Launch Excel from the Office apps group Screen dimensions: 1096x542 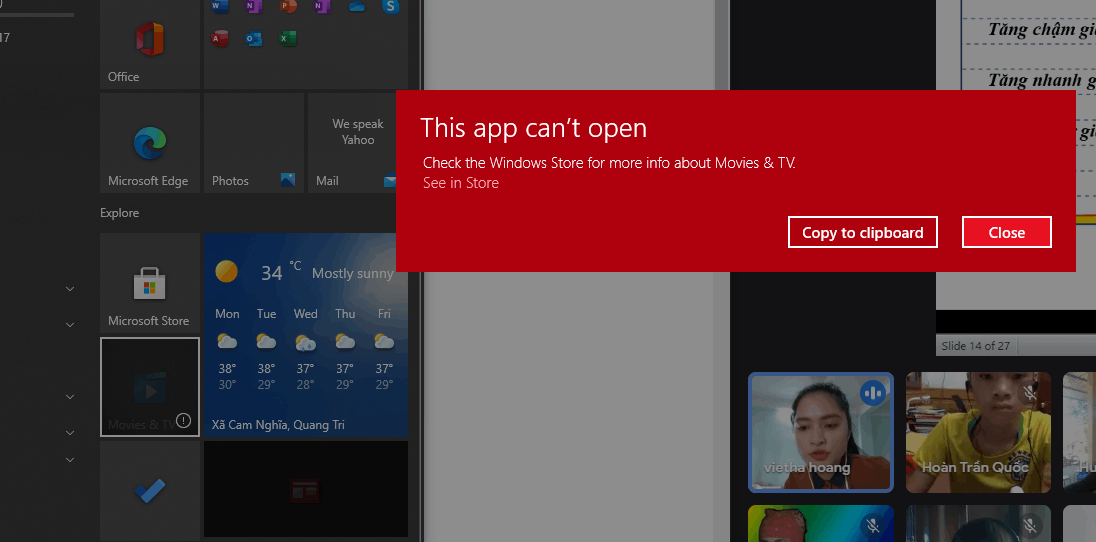[288, 38]
